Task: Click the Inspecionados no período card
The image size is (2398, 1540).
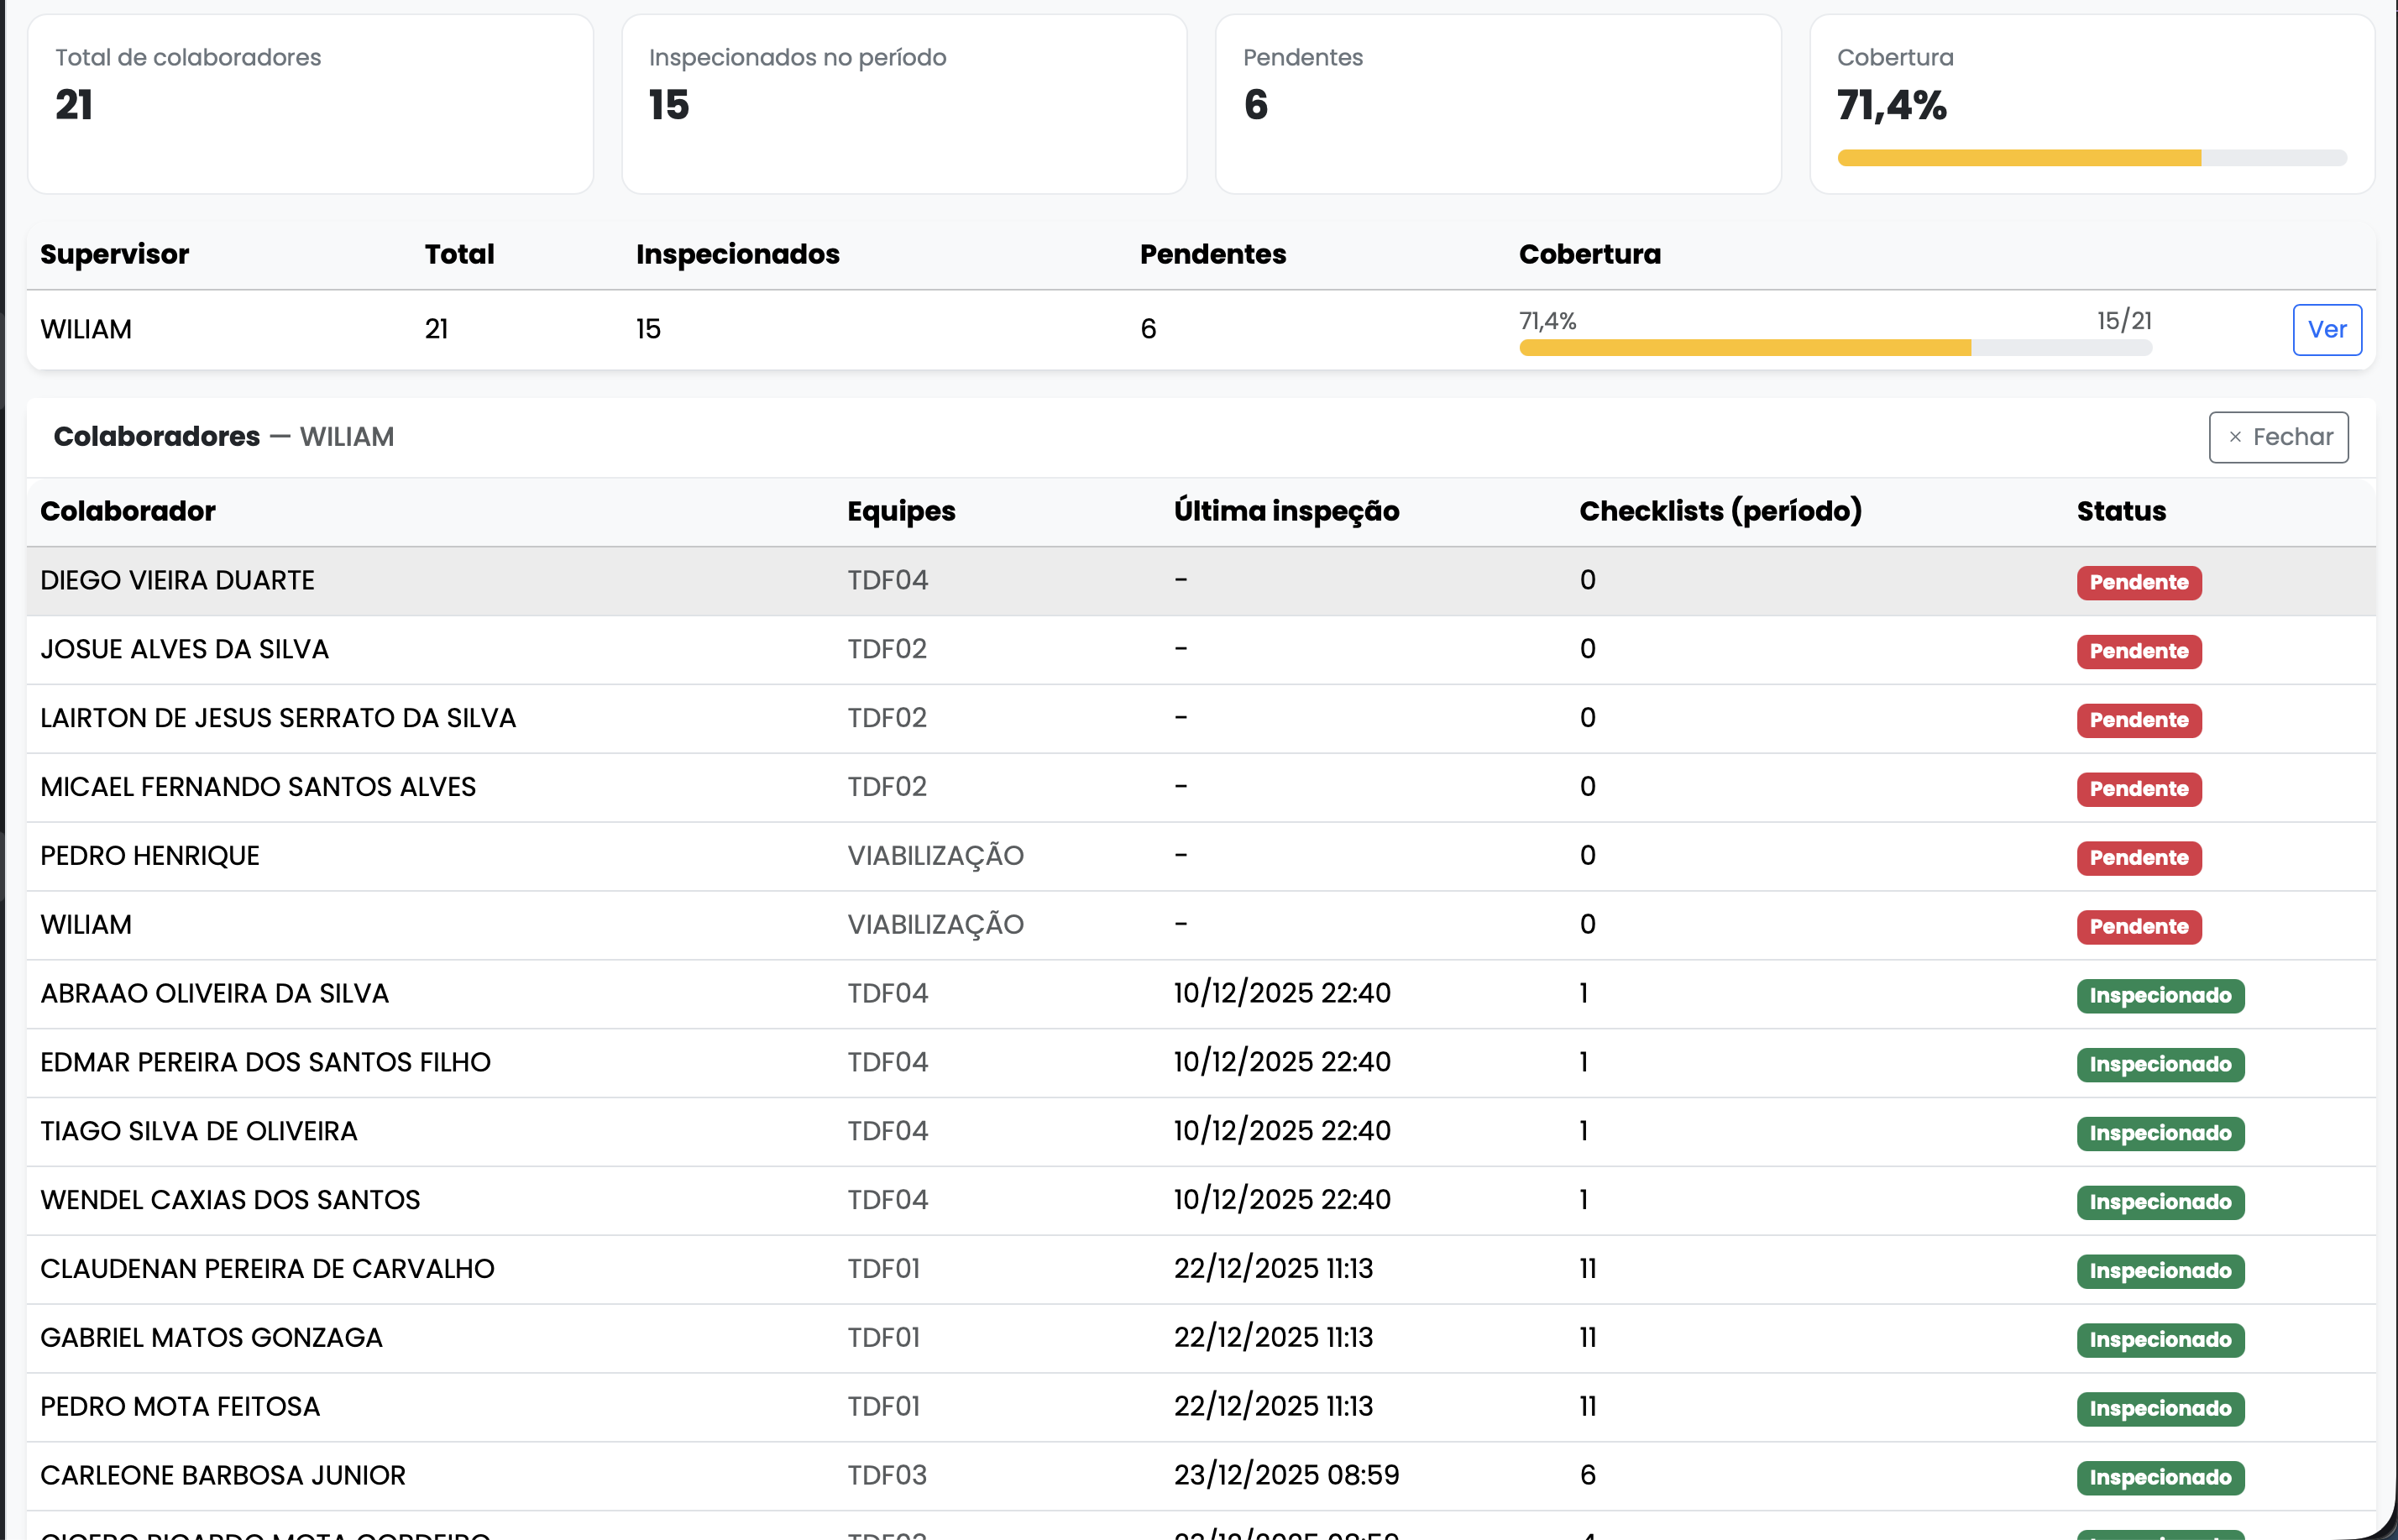Action: click(903, 104)
